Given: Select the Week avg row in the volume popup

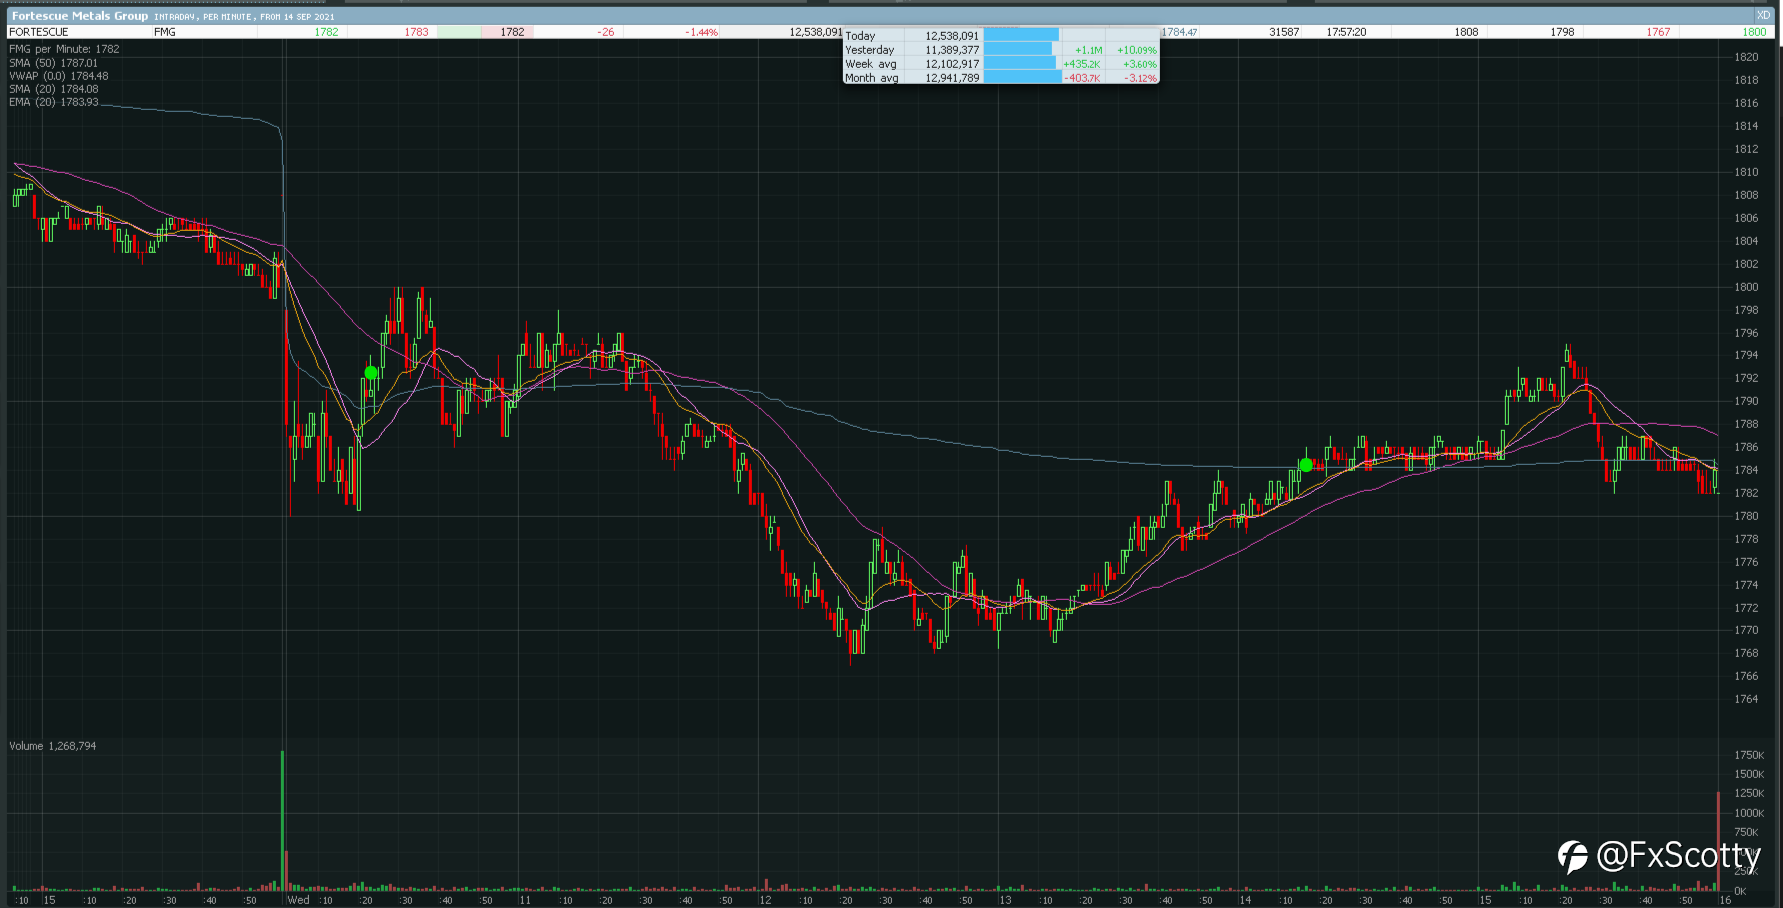Looking at the screenshot, I should (1001, 63).
